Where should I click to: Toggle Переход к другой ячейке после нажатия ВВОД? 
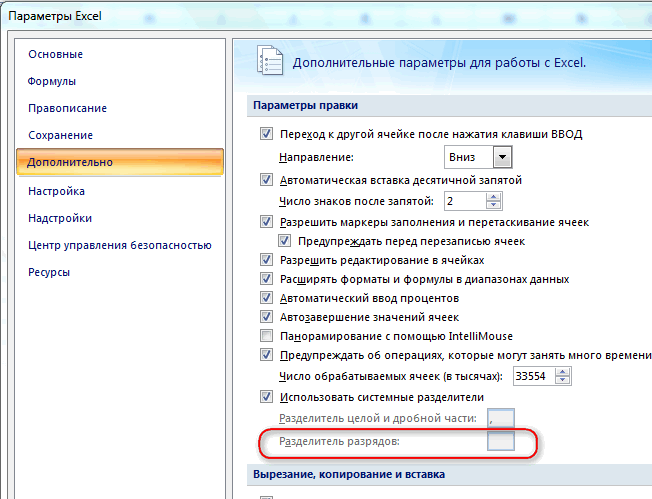pyautogui.click(x=266, y=134)
